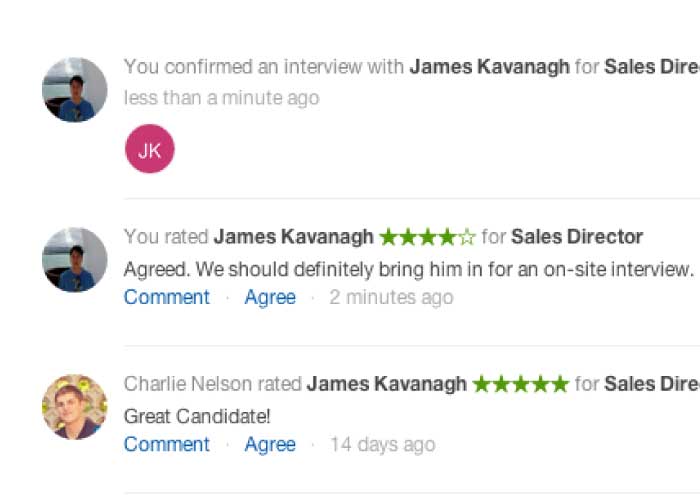Agree with your on-site interview review
The width and height of the screenshot is (700, 500).
coord(270,297)
